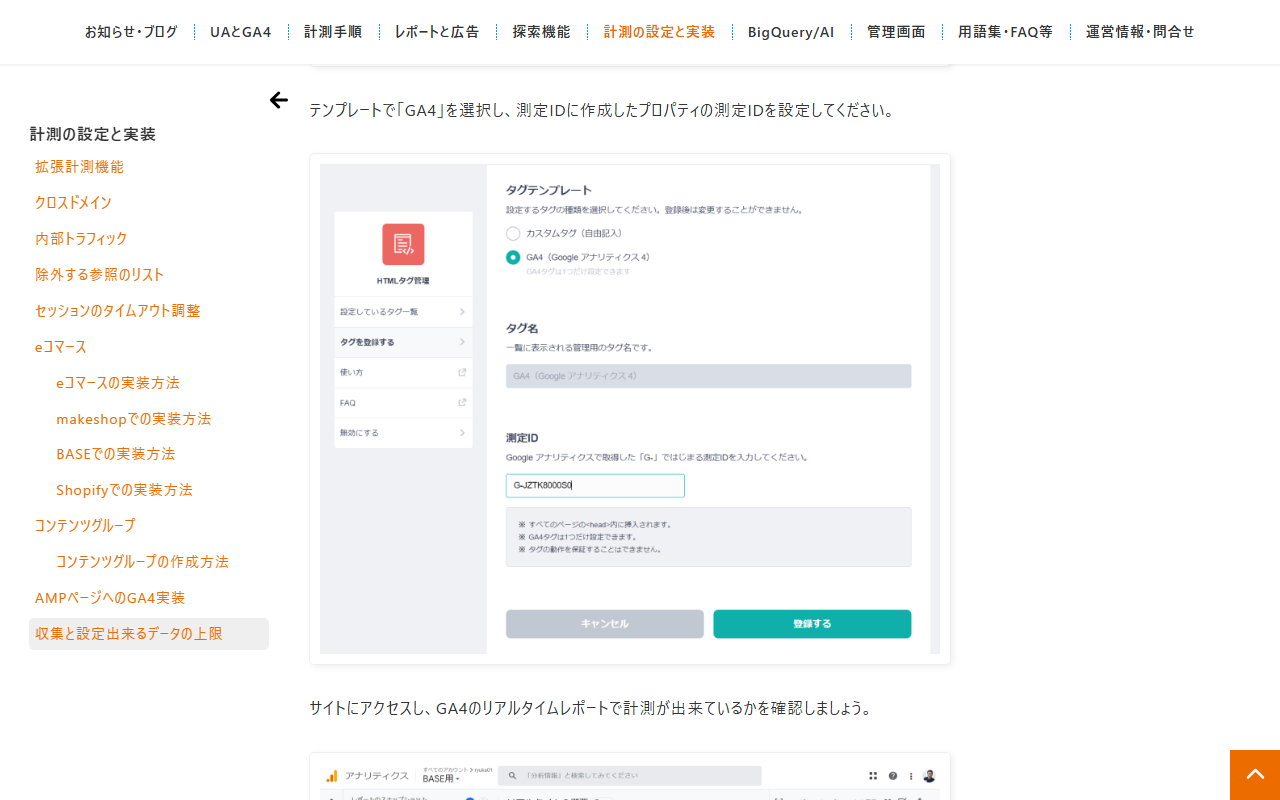Open the 計測手順 menu

tap(333, 31)
